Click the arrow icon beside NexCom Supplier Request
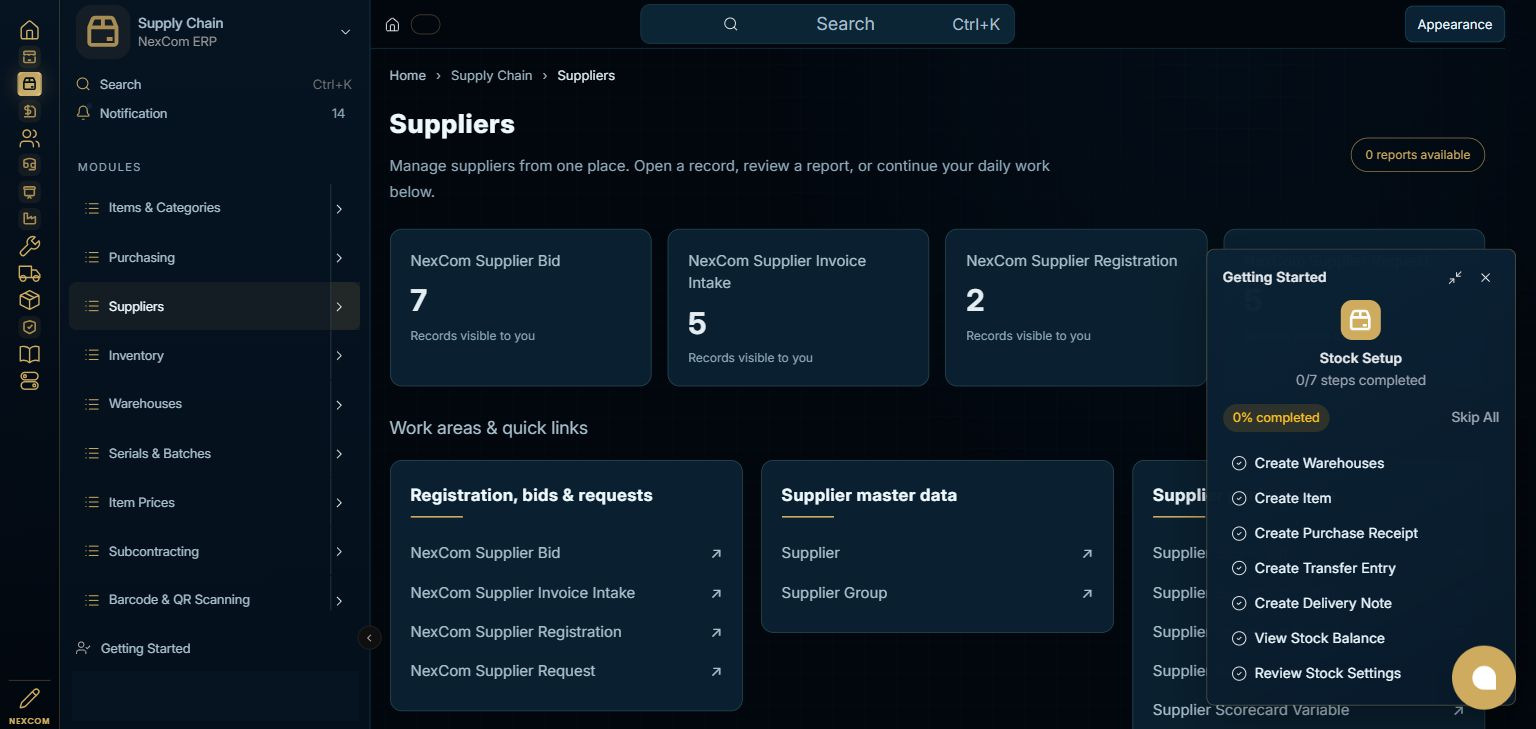Screen dimensions: 1536x729 coord(716,671)
